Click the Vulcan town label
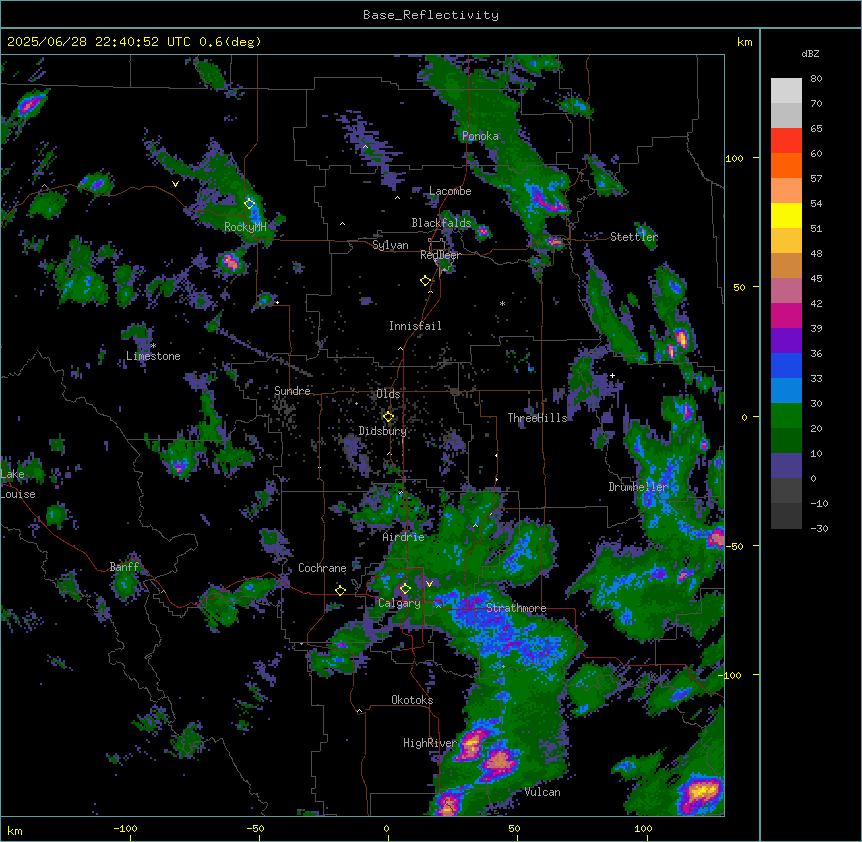 coord(543,792)
